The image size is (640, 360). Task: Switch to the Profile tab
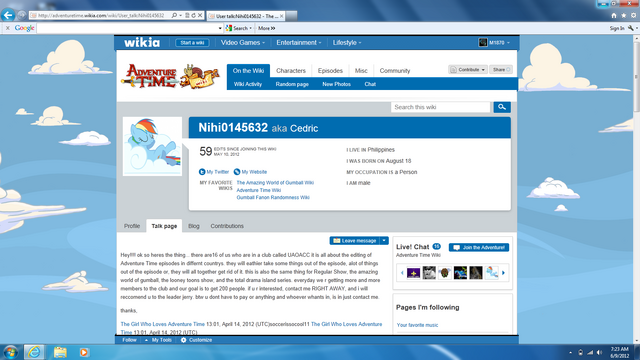[x=132, y=226]
